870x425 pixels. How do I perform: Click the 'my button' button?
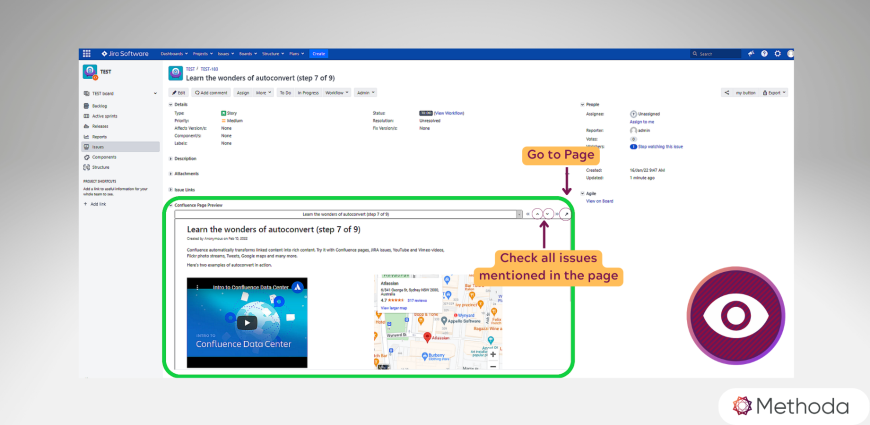pyautogui.click(x=745, y=93)
